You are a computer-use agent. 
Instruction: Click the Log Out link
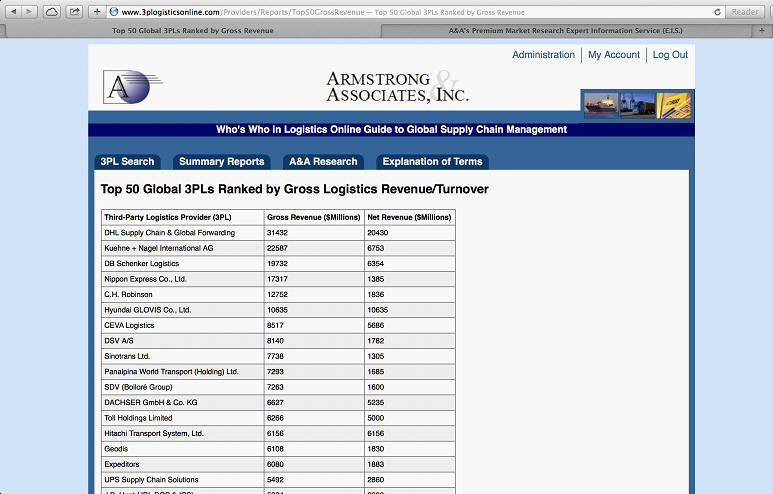(x=670, y=55)
